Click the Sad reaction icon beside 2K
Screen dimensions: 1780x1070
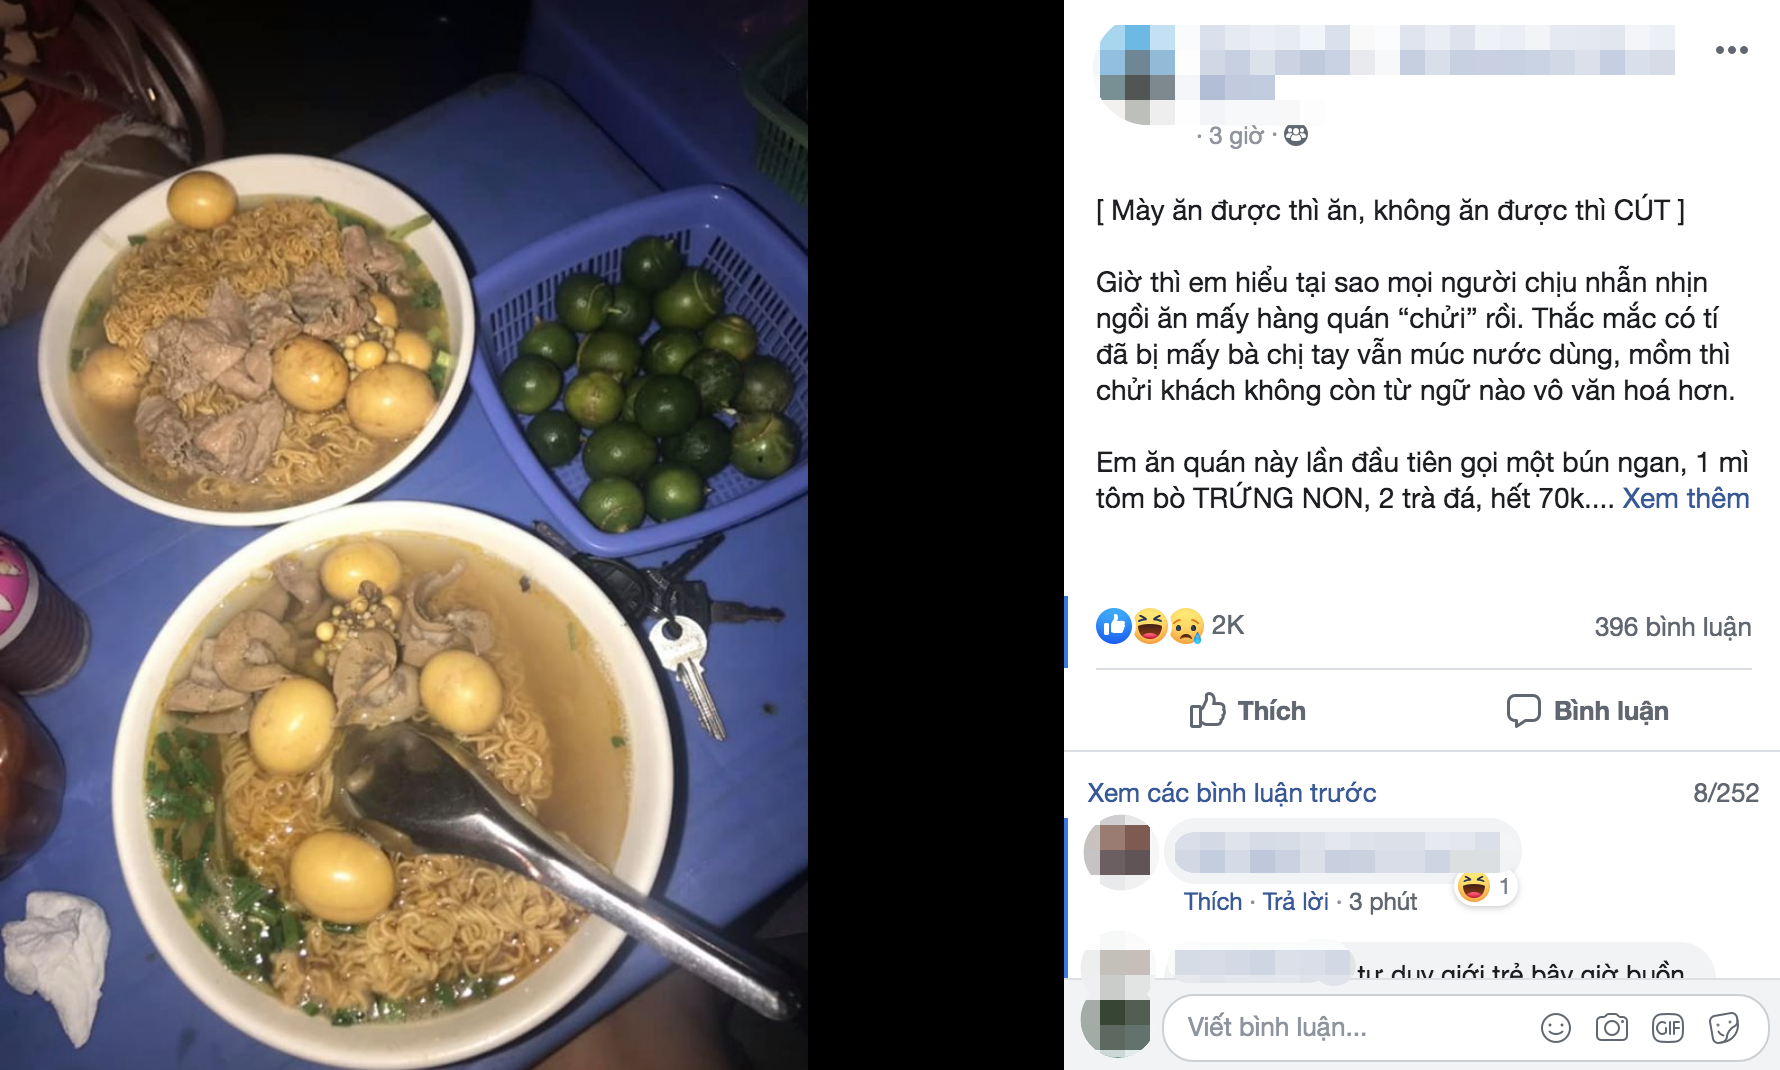pyautogui.click(x=1186, y=626)
